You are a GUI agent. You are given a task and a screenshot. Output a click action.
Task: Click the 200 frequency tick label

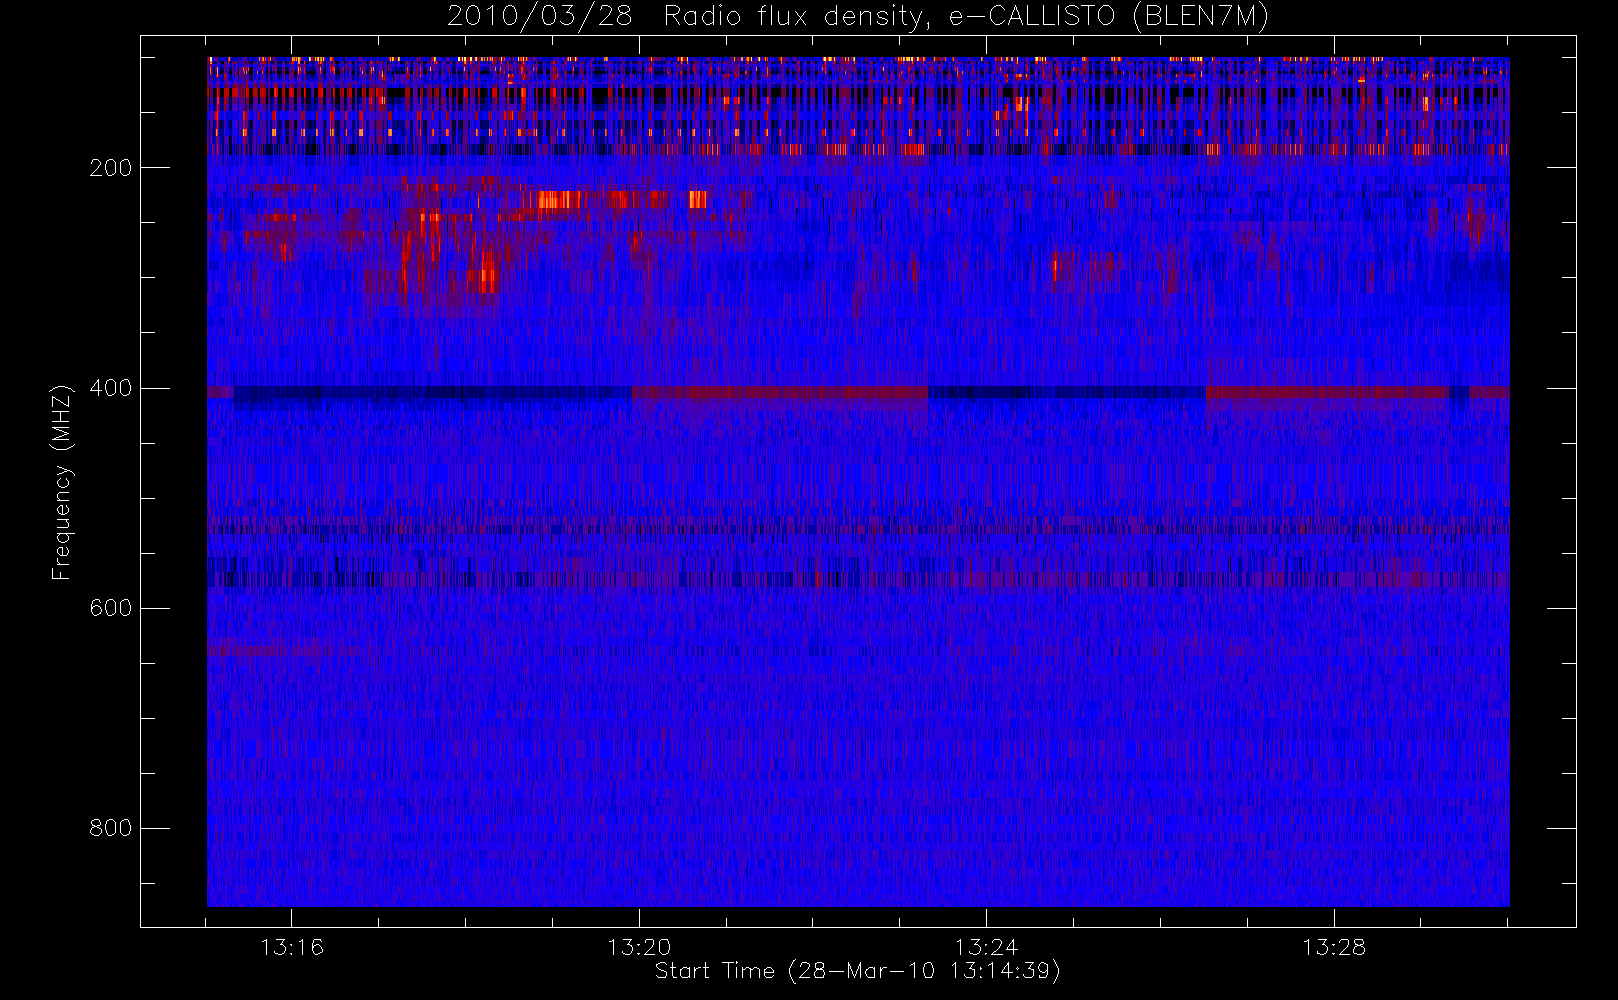[x=111, y=168]
